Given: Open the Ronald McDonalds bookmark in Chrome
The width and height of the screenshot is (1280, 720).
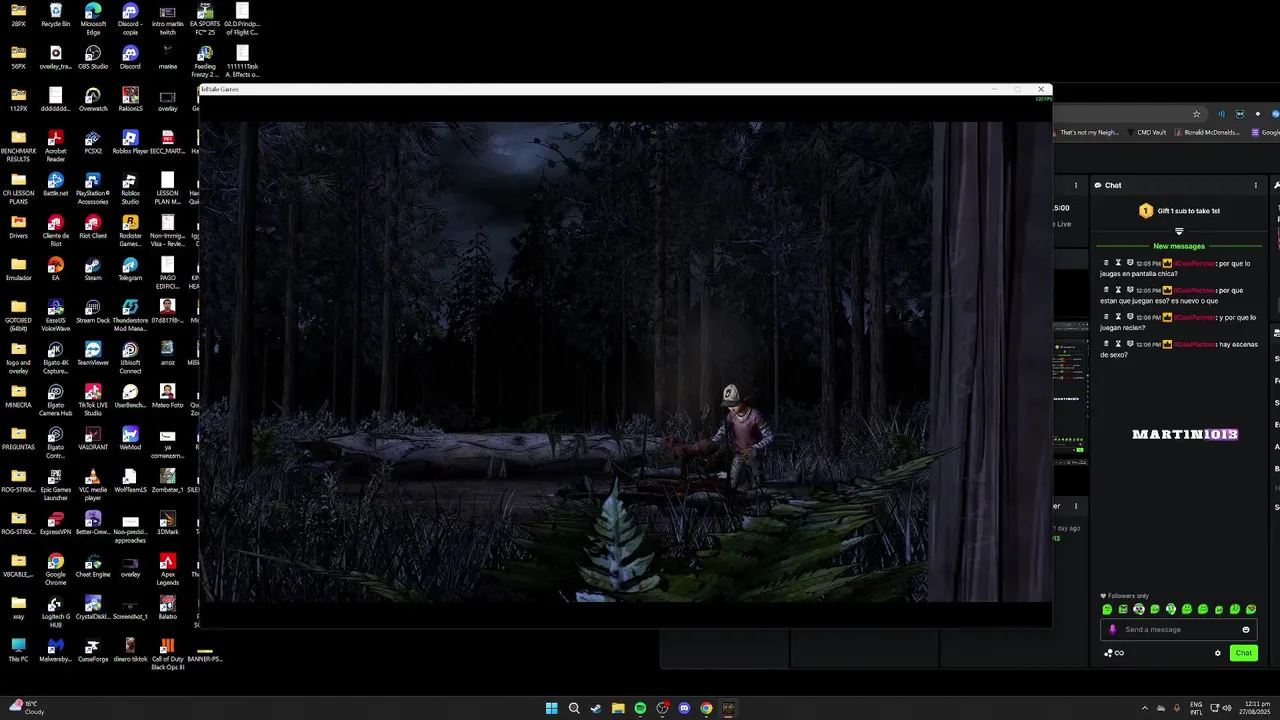Looking at the screenshot, I should pos(1207,132).
